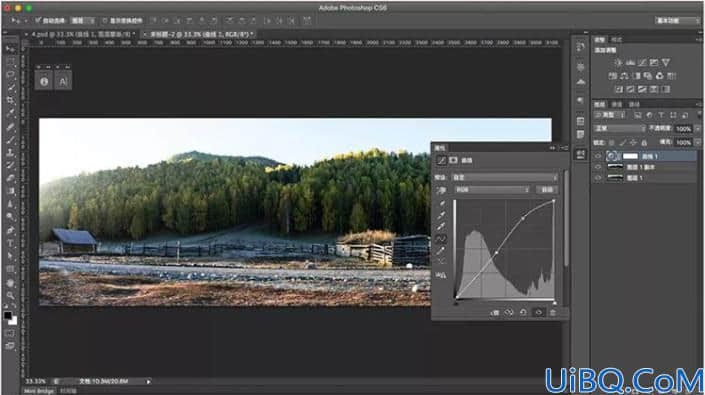Click the foreground color swatch
The width and height of the screenshot is (705, 395).
pos(8,315)
